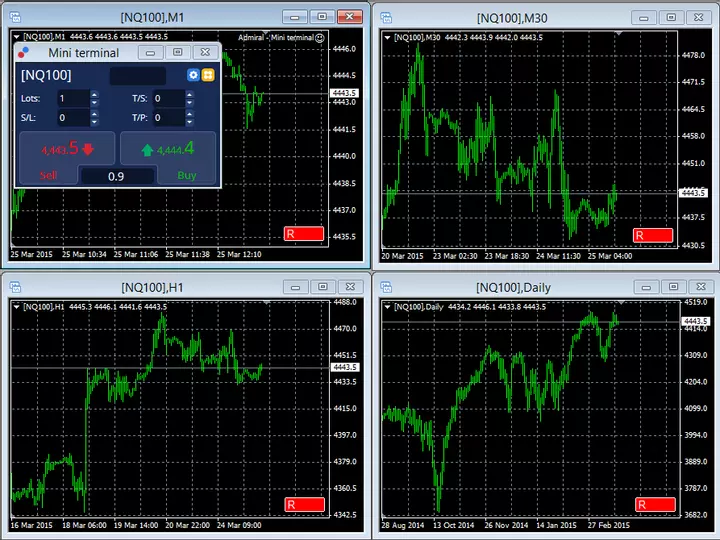Image resolution: width=720 pixels, height=540 pixels.
Task: Click the chart shift marker atop the Daily chart
Action: coord(621,302)
